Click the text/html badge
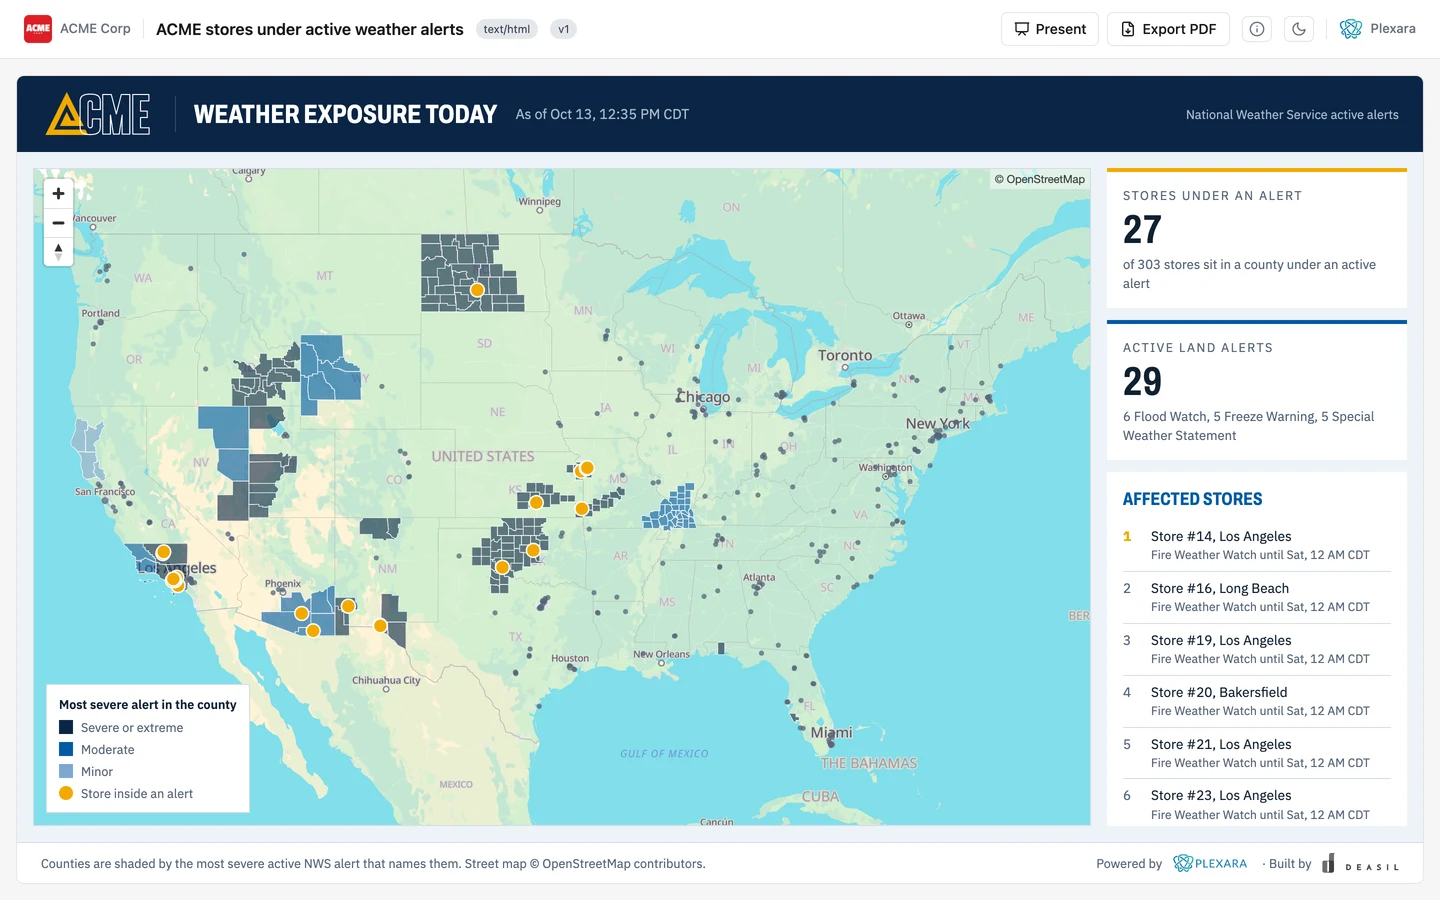1440x900 pixels. (507, 29)
